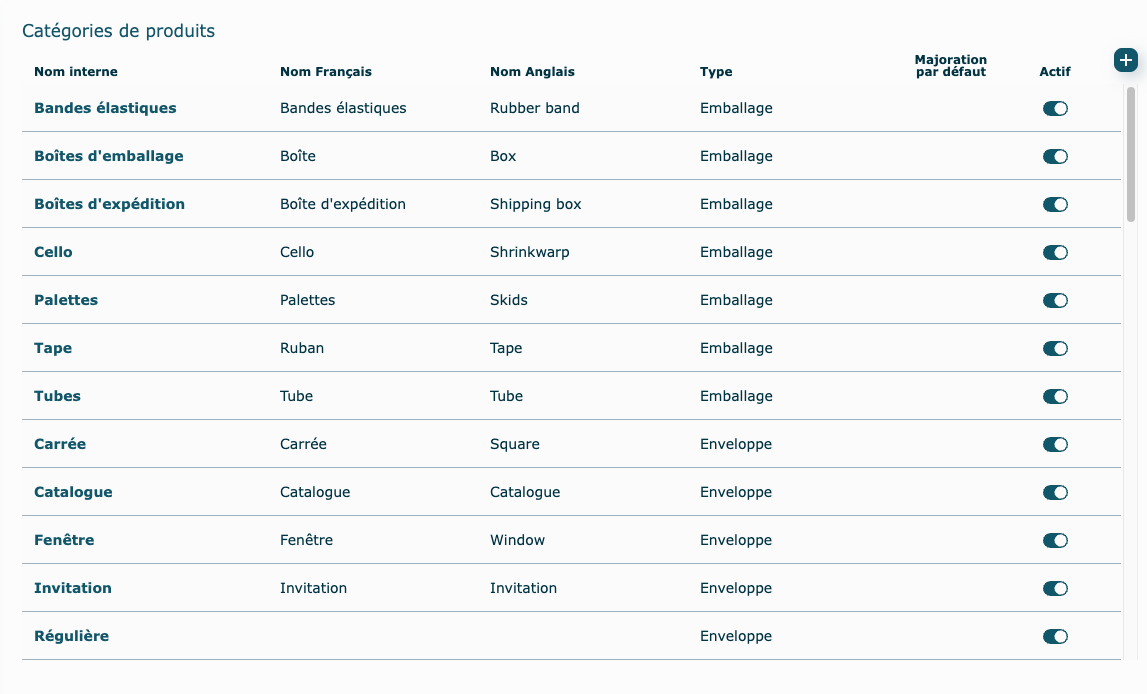Click the Nom Anglais column header
1147x694 pixels.
[x=532, y=72]
